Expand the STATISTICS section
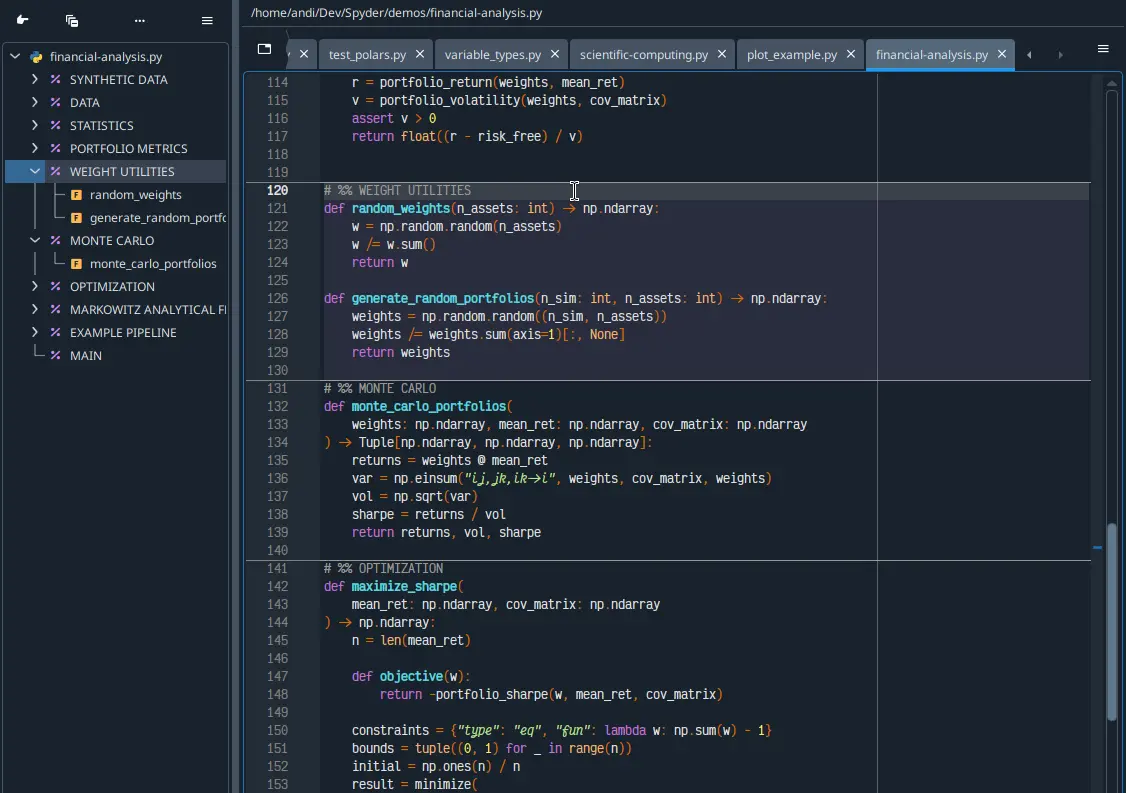 [x=34, y=126]
